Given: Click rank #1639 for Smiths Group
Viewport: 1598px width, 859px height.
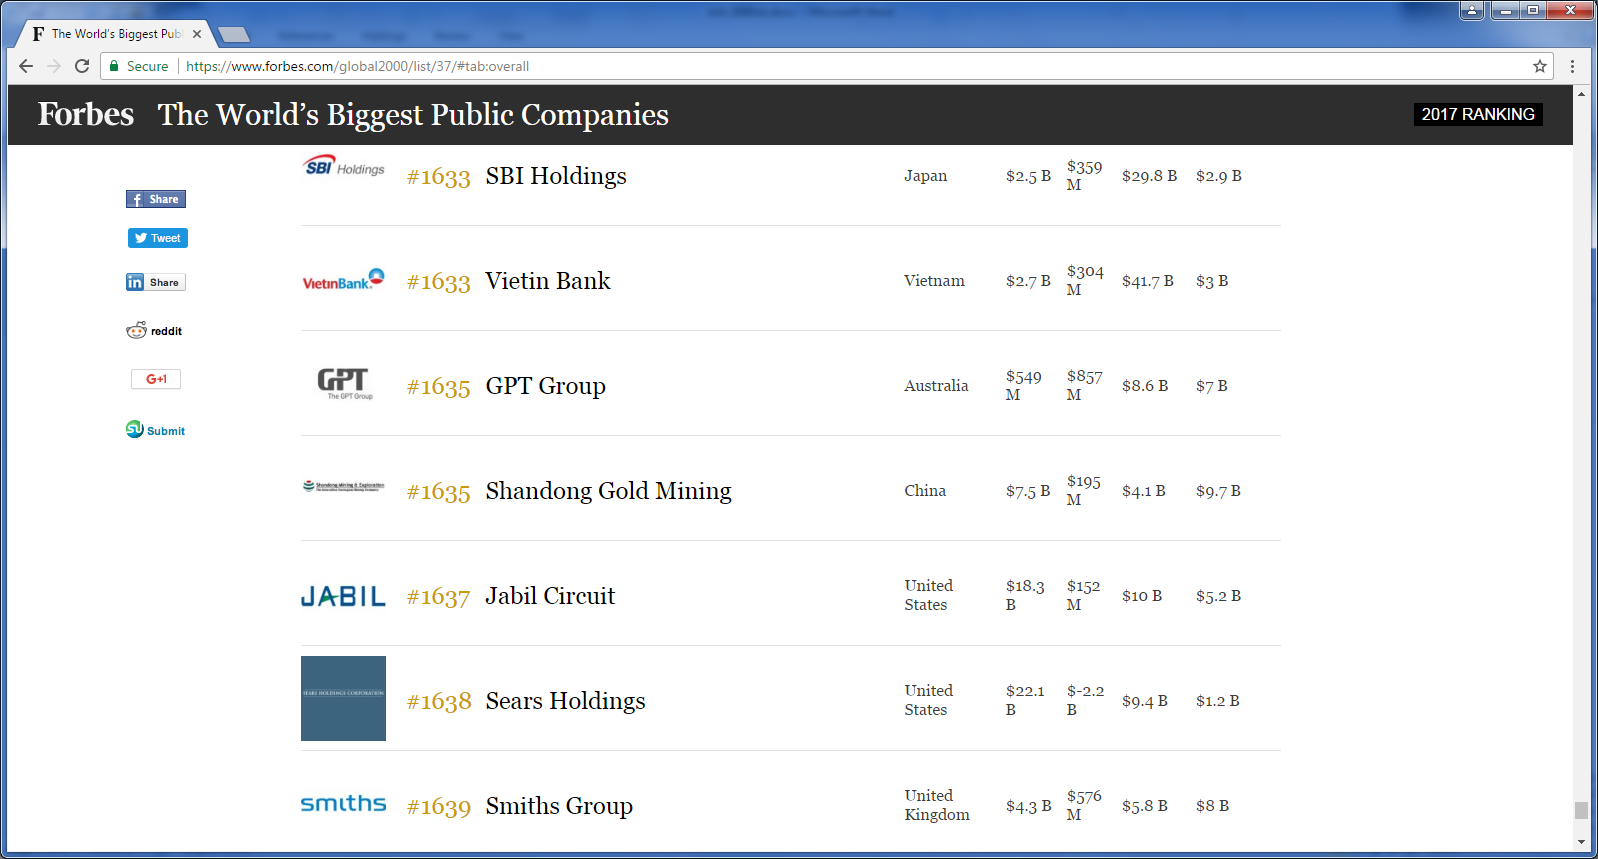Looking at the screenshot, I should pos(438,807).
